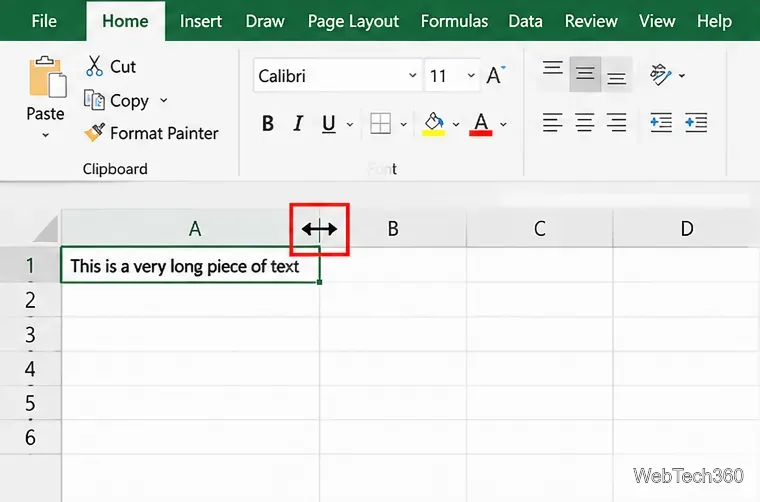
Task: Select row 4 header
Action: [x=30, y=369]
